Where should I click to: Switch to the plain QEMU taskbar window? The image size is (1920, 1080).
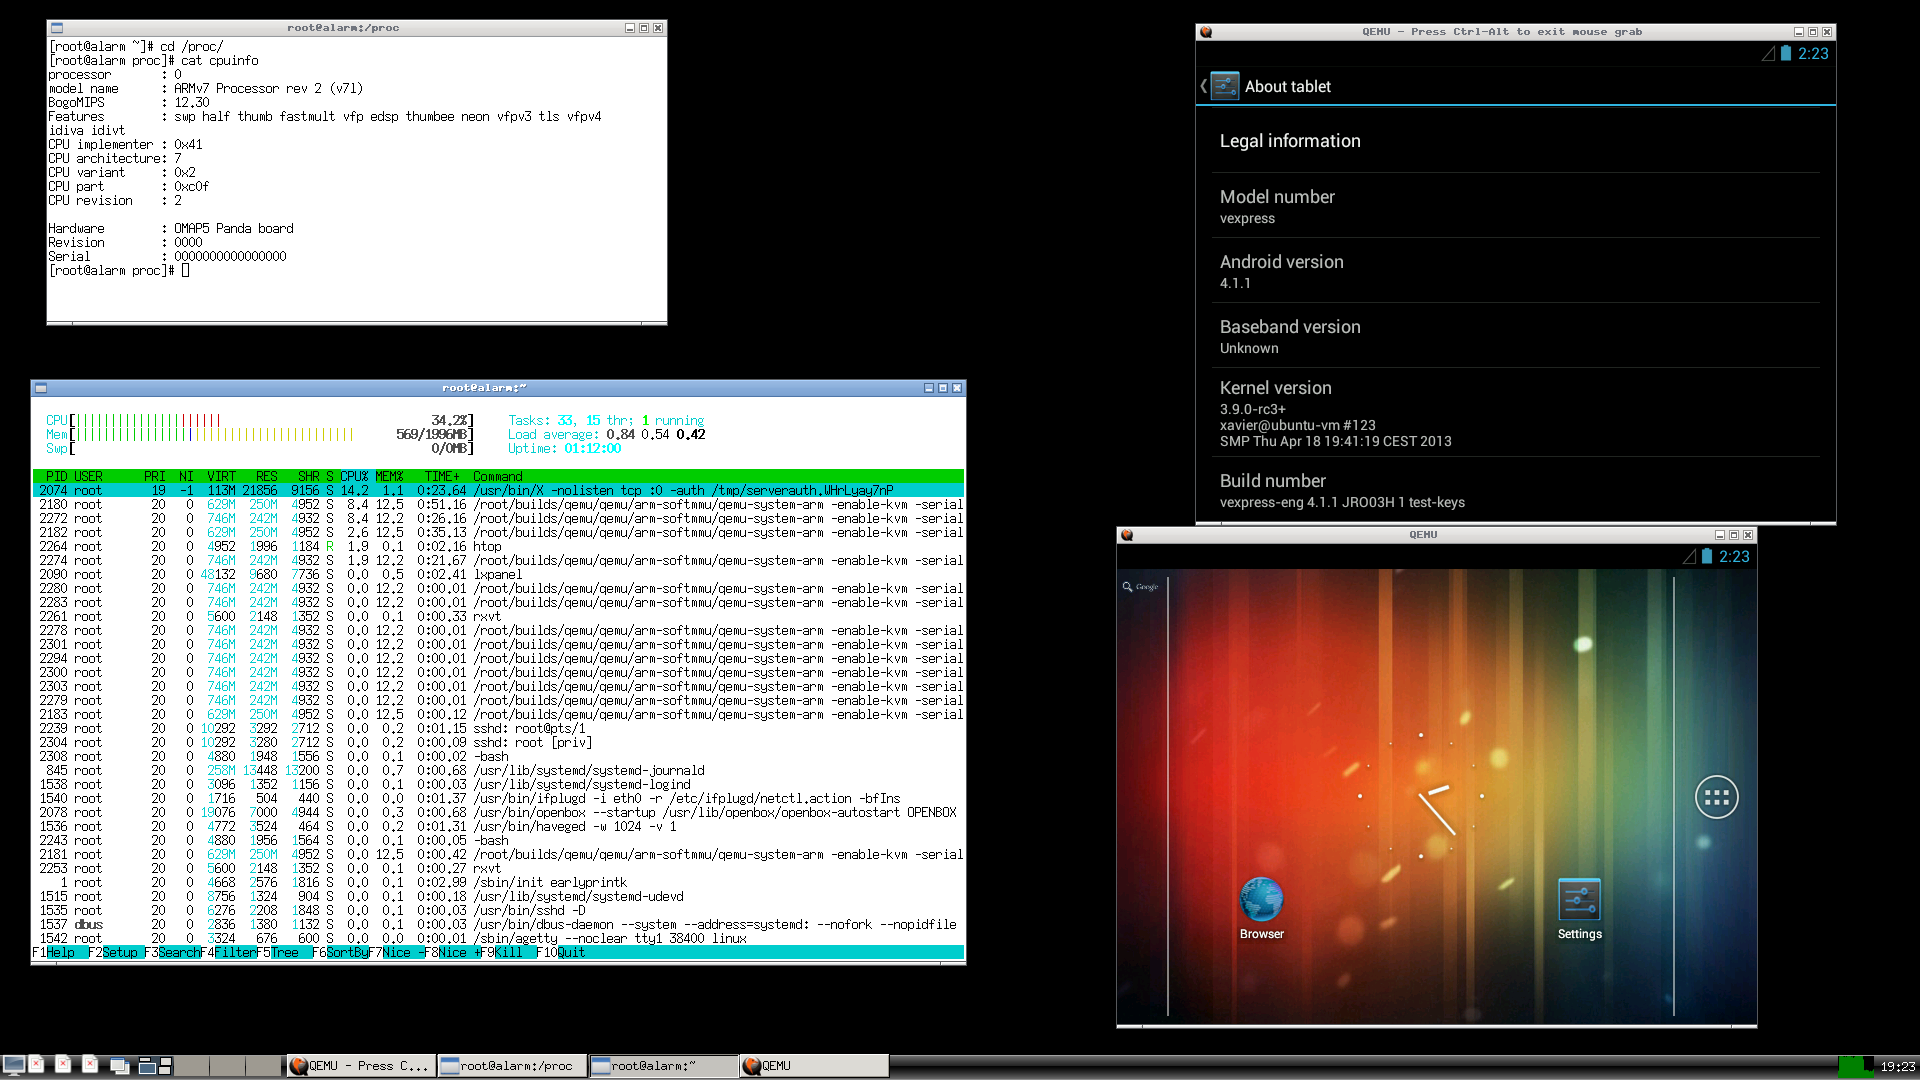pos(814,1066)
